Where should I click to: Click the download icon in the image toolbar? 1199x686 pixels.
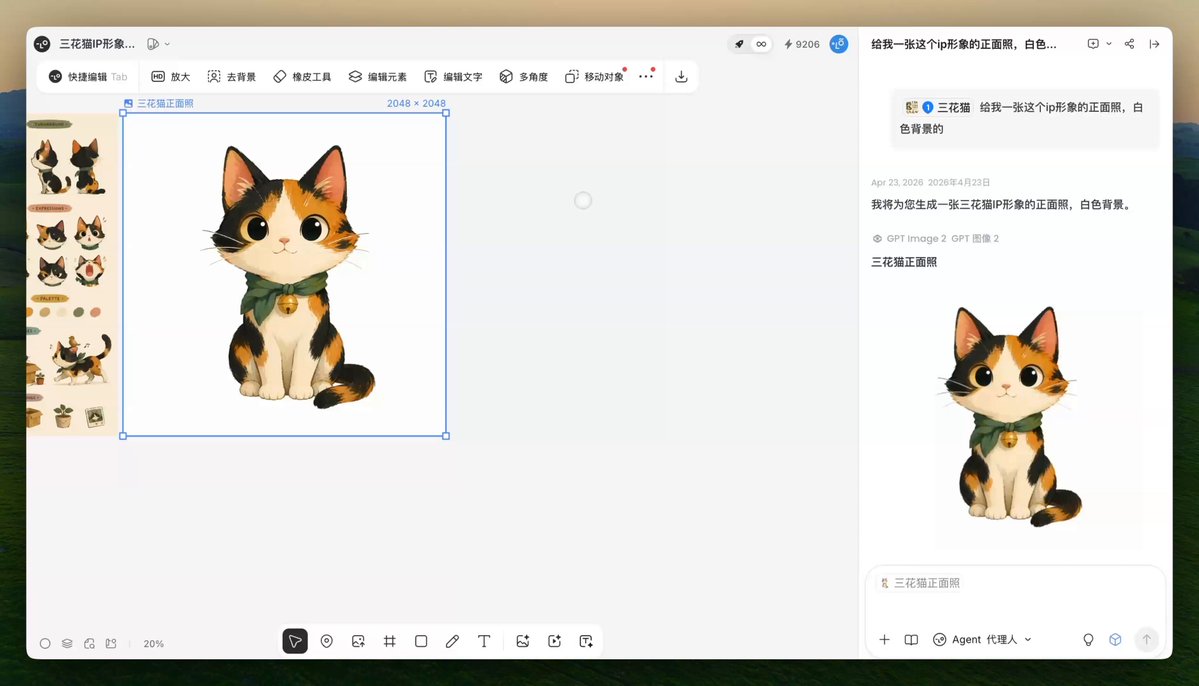pos(681,76)
